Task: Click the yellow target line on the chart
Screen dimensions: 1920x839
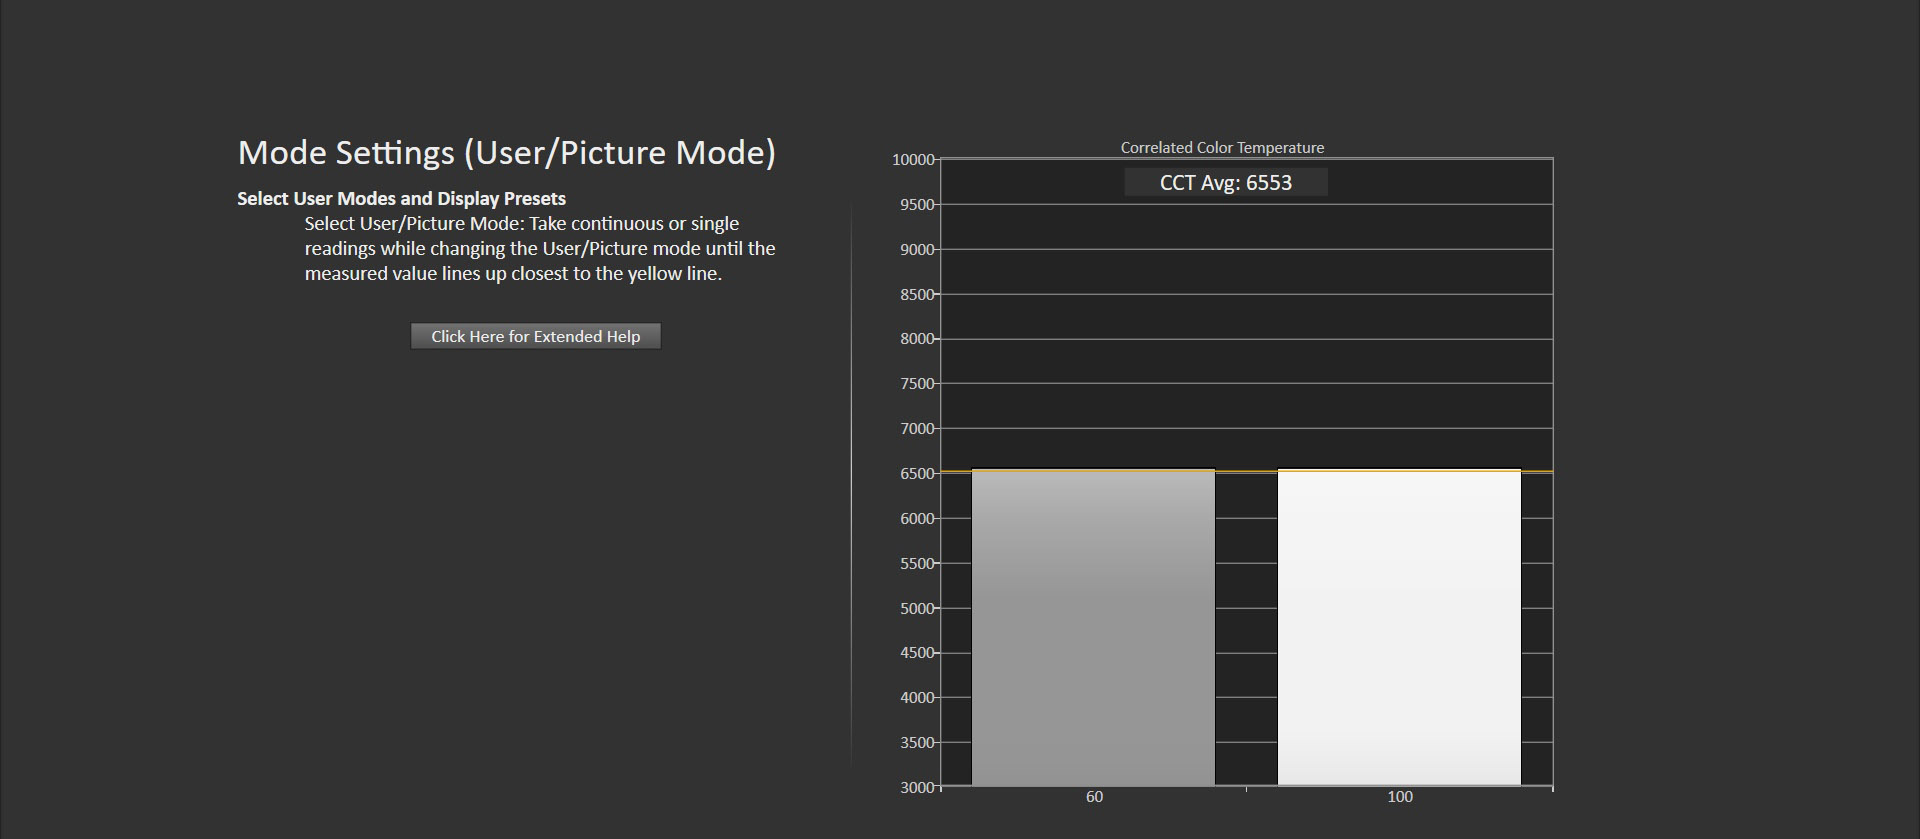Action: click(1246, 471)
